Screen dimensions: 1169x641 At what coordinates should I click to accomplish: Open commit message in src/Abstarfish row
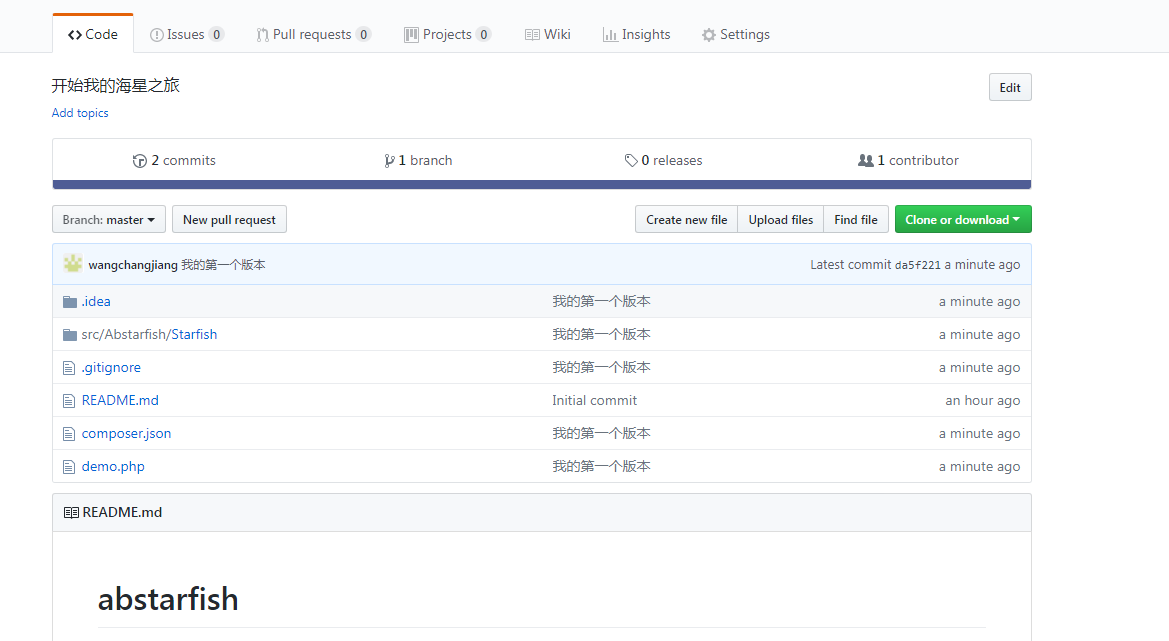tap(601, 334)
